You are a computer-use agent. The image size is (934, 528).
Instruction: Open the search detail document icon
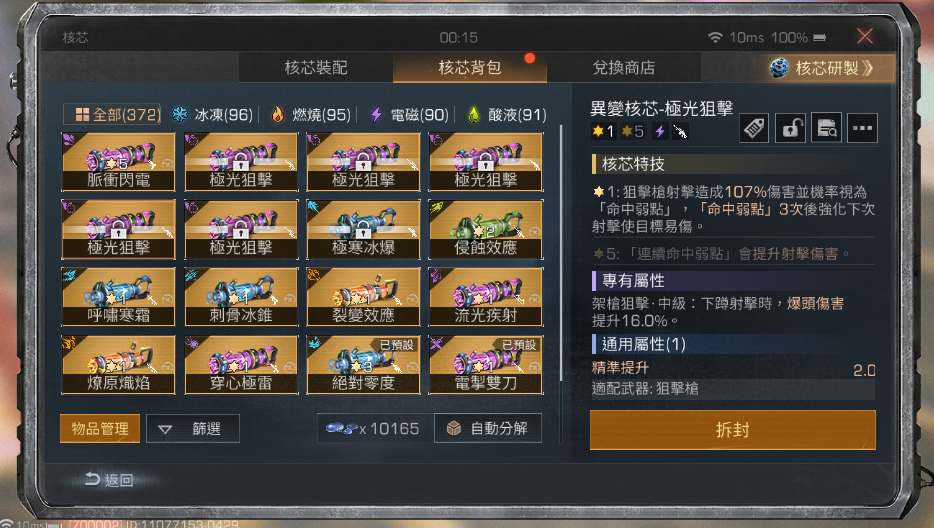pos(827,128)
